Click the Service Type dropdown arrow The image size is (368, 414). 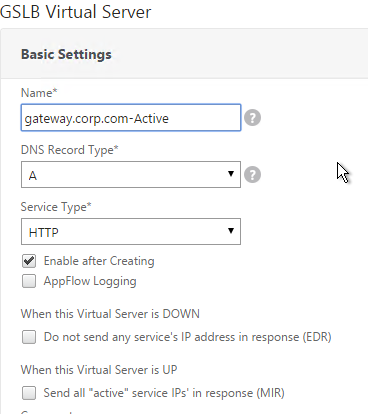[231, 231]
